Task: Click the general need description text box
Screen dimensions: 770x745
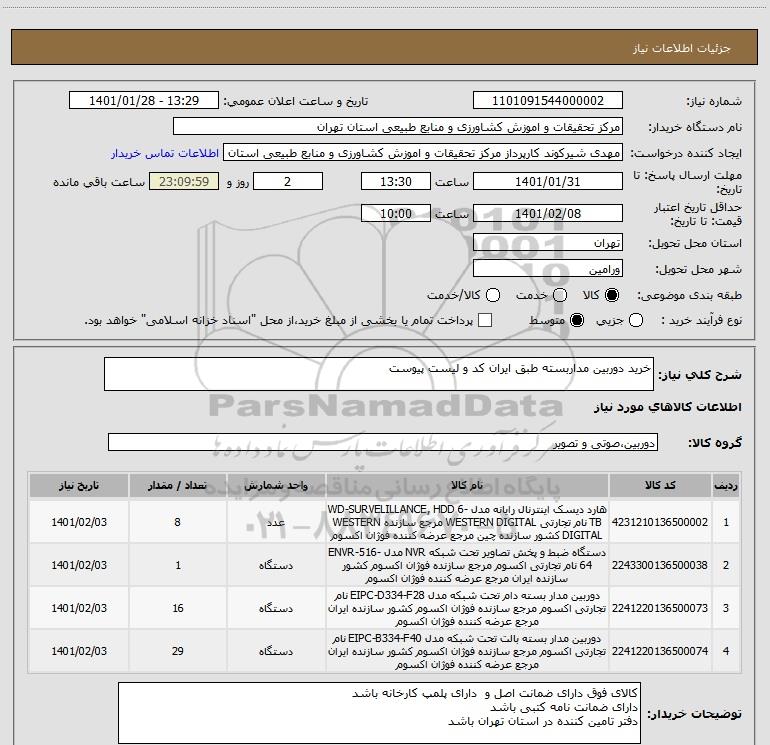Action: tap(379, 374)
